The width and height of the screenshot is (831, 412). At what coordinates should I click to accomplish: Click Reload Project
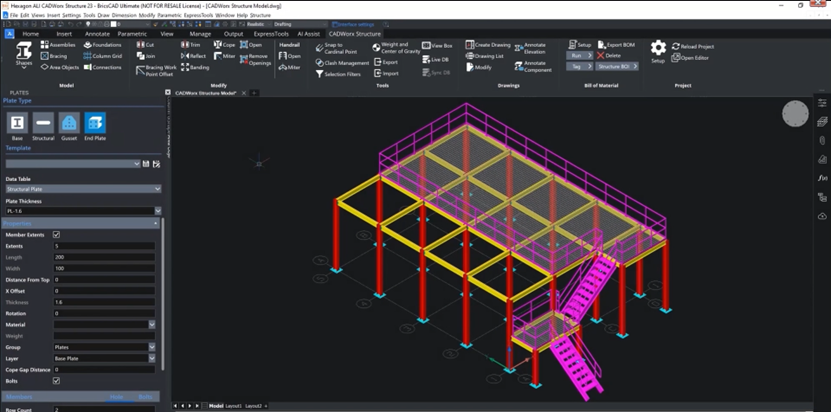tap(693, 47)
